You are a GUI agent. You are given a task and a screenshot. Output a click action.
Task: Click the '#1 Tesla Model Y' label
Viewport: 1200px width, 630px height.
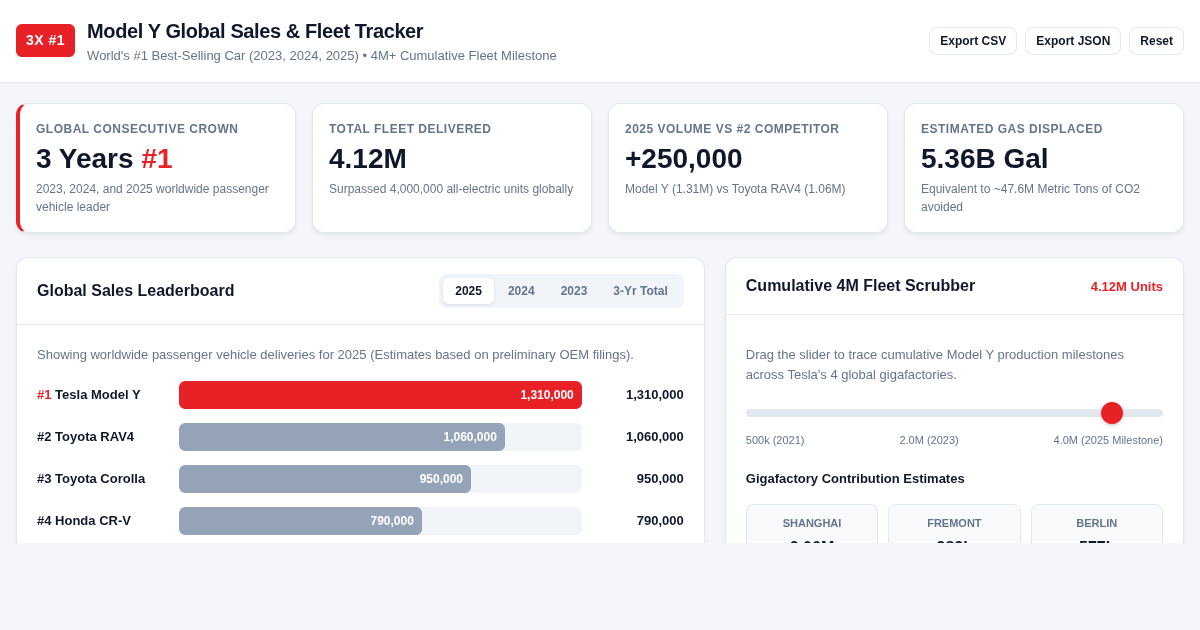point(89,395)
